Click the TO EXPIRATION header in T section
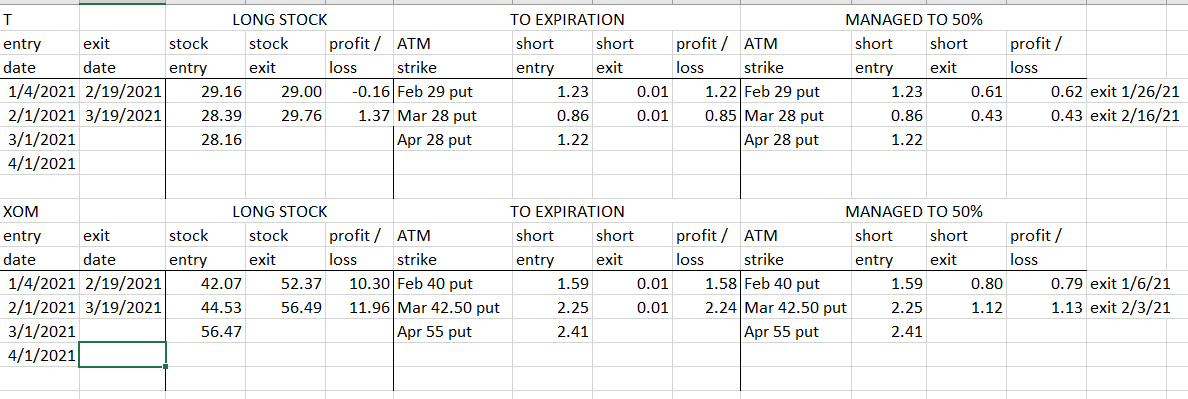Viewport: 1188px width, 399px height. pos(567,20)
